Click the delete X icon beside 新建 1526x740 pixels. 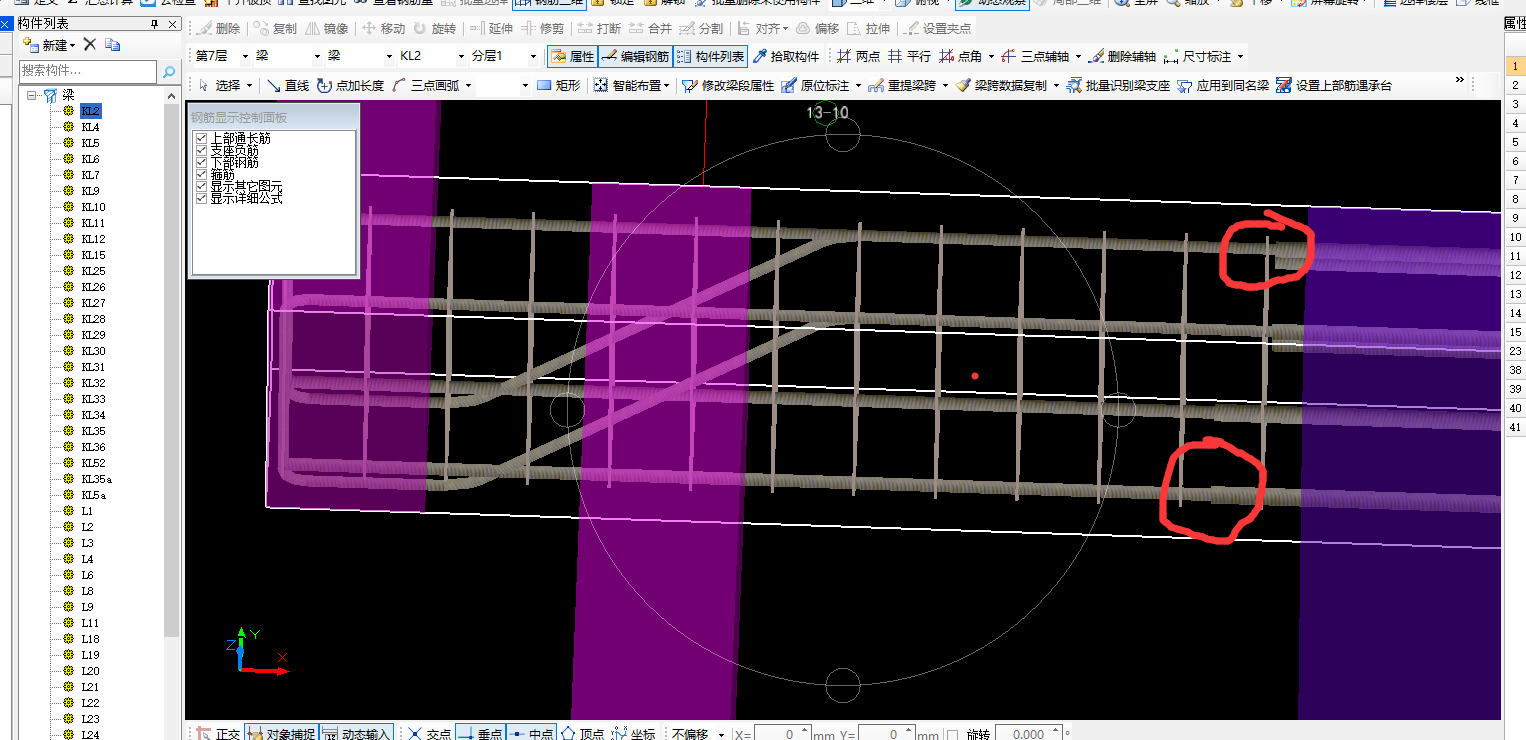90,45
